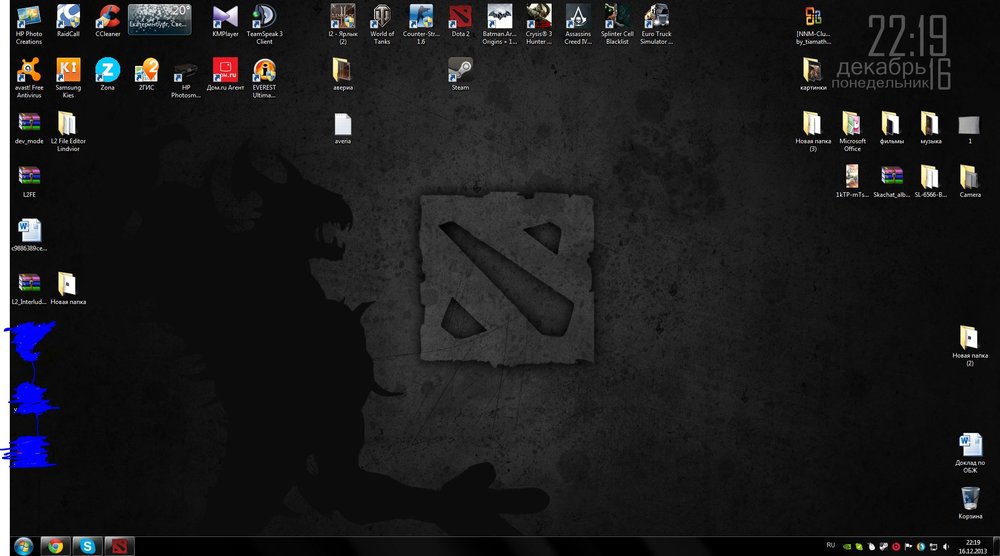Open the Steam desktop shortcut
The width and height of the screenshot is (1000, 556).
coord(460,70)
